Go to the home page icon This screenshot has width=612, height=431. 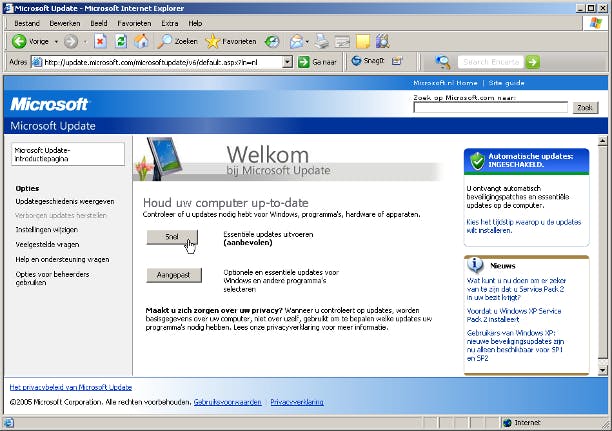pos(141,41)
